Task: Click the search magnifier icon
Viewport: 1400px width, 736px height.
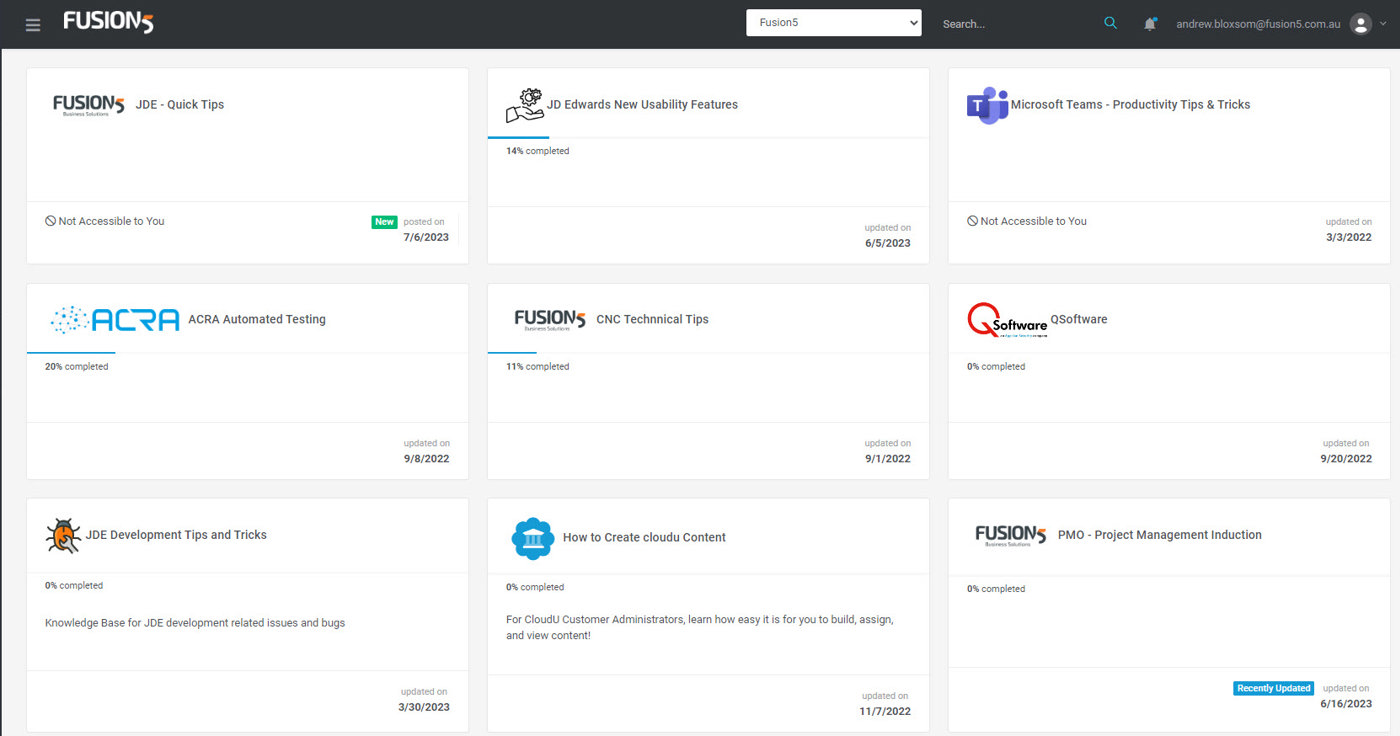Action: (1110, 23)
